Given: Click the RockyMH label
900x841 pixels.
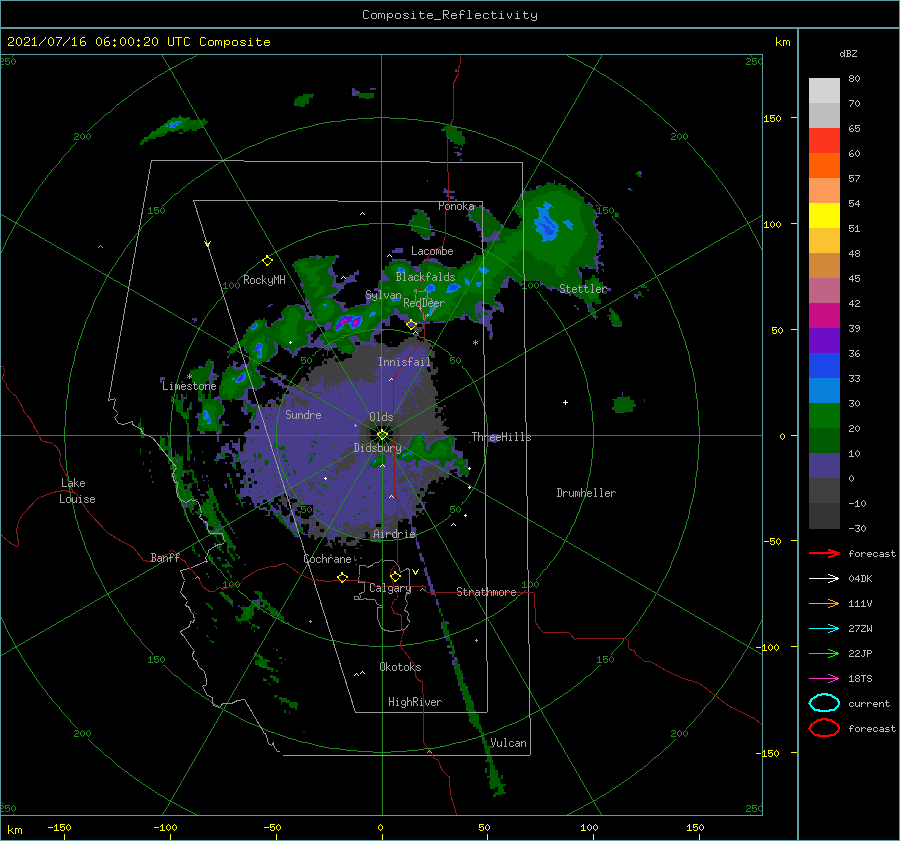Looking at the screenshot, I should point(264,280).
